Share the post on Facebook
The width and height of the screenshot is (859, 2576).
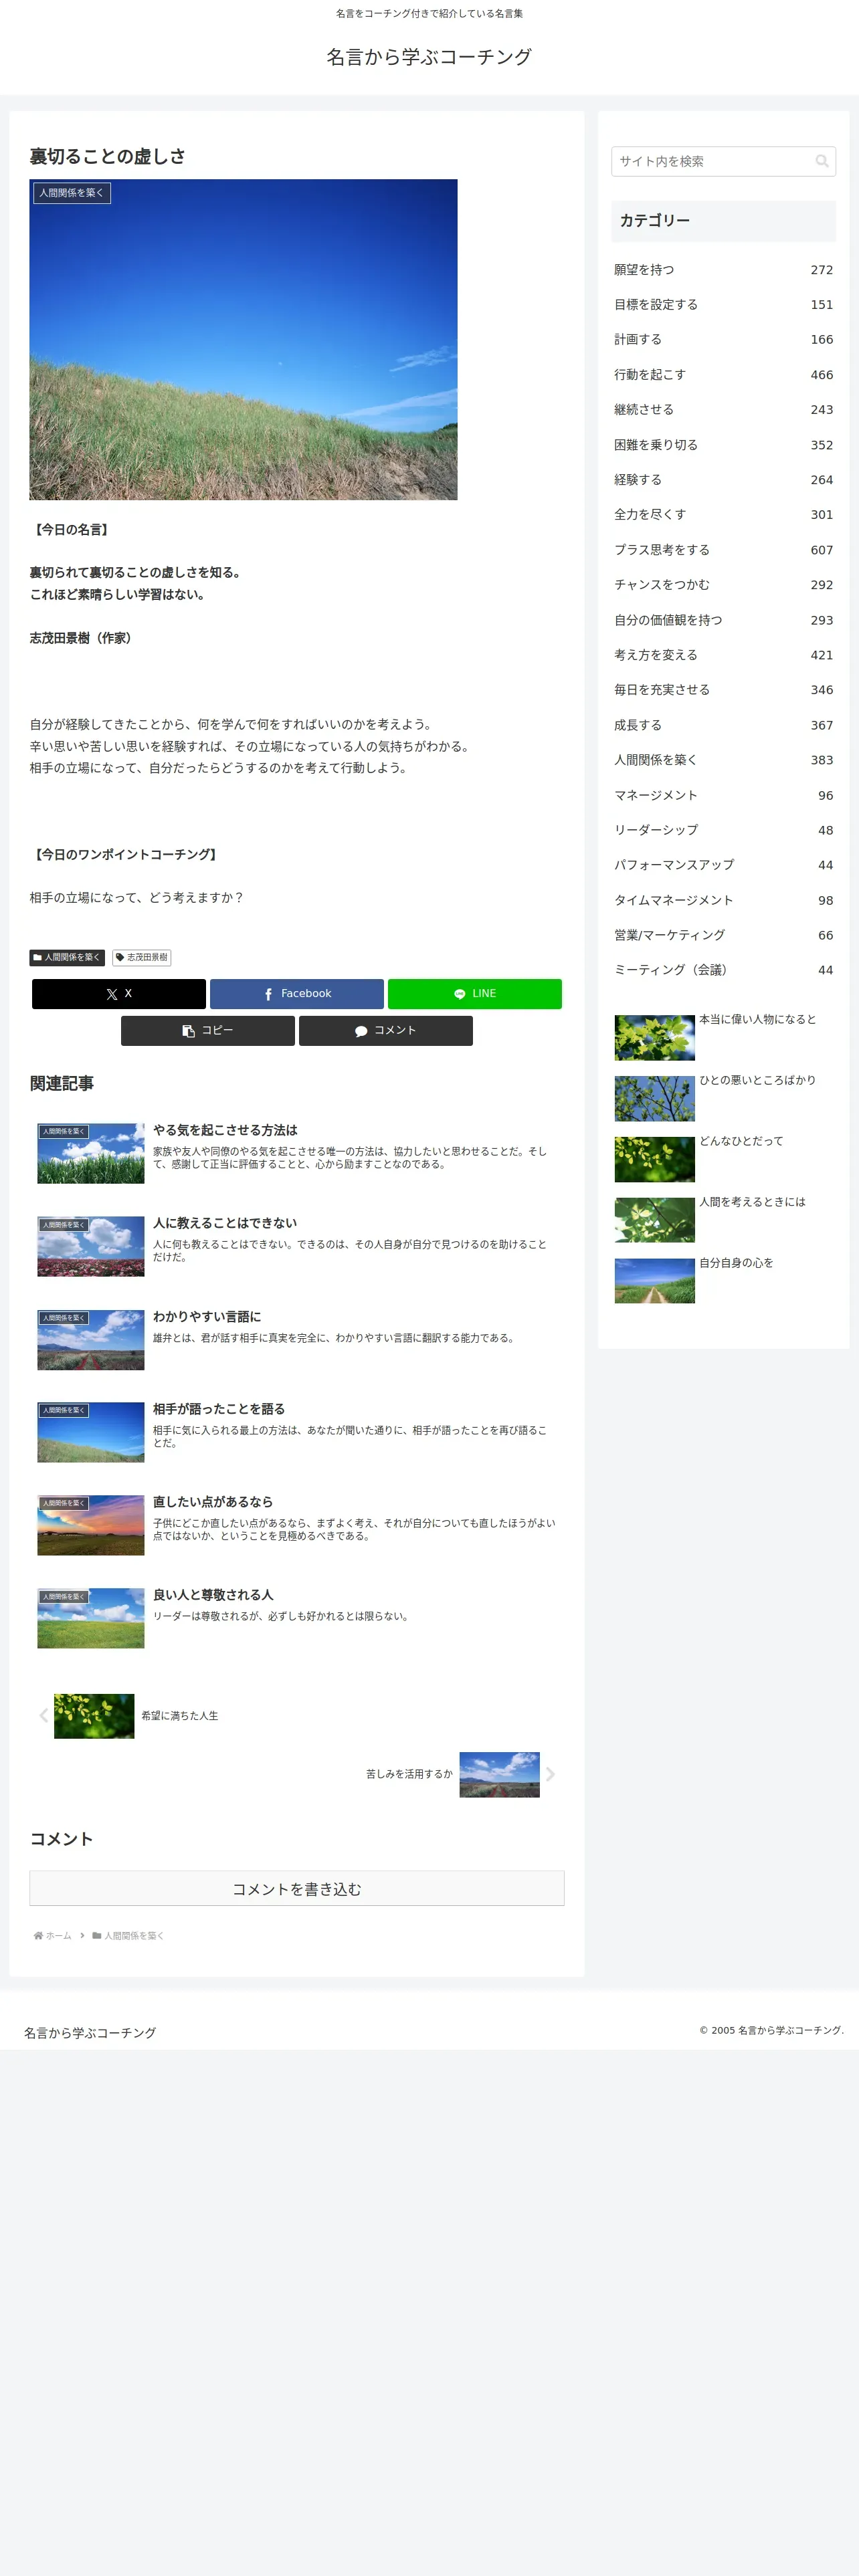297,993
